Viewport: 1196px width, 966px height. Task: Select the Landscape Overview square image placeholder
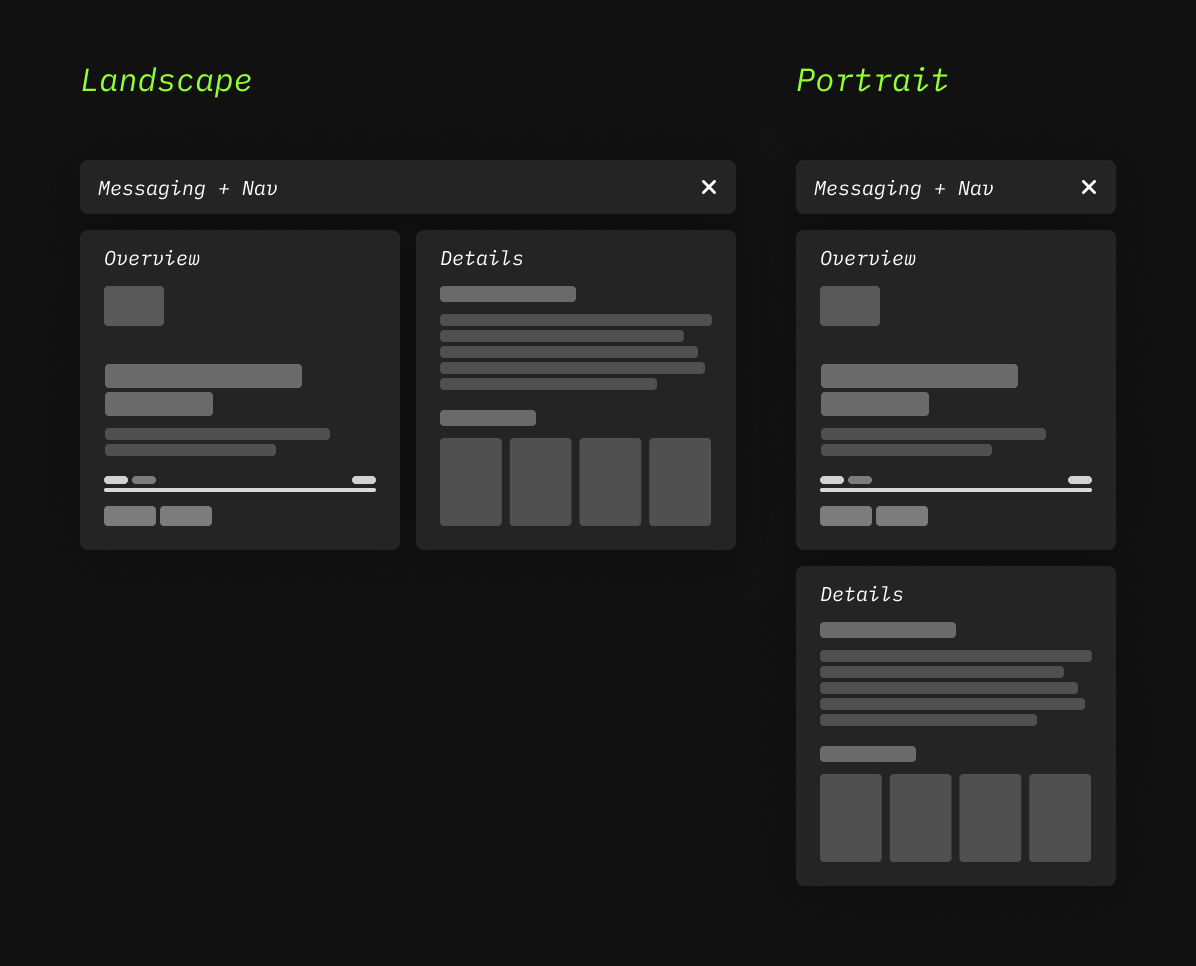pos(134,306)
